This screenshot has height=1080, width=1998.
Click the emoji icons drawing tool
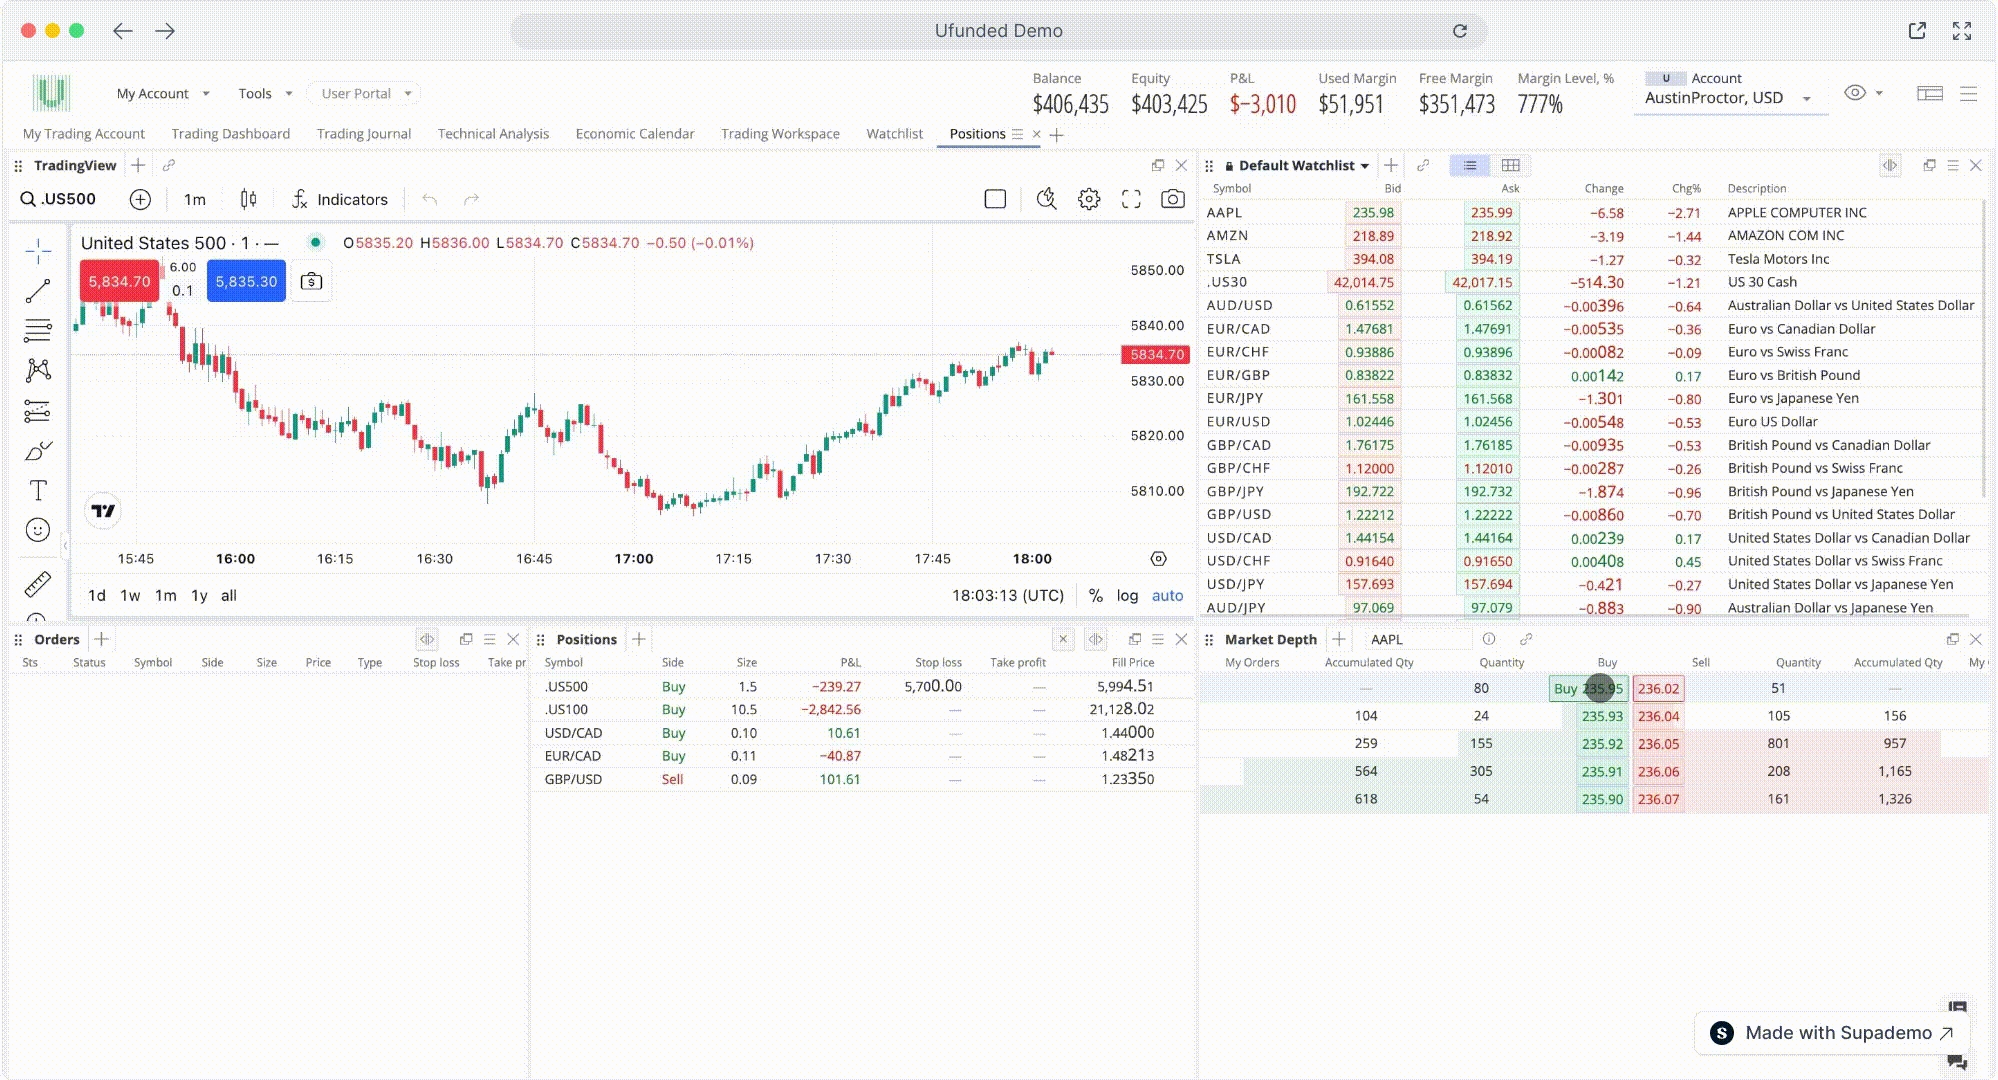tap(38, 530)
